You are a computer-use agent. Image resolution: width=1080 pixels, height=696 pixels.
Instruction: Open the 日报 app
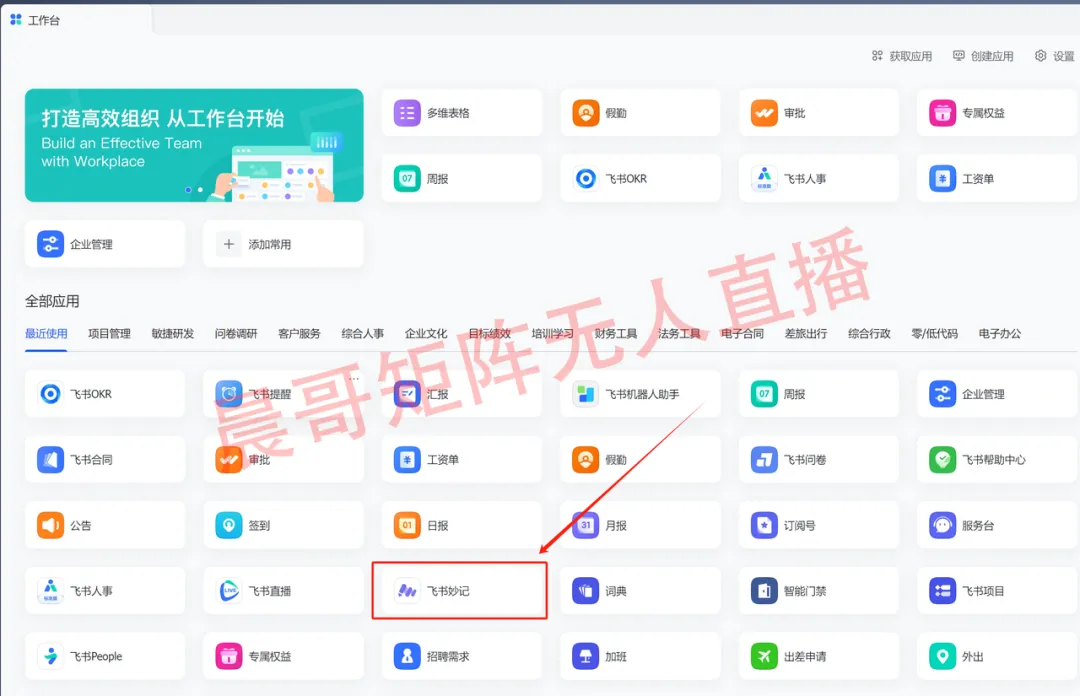click(x=461, y=525)
